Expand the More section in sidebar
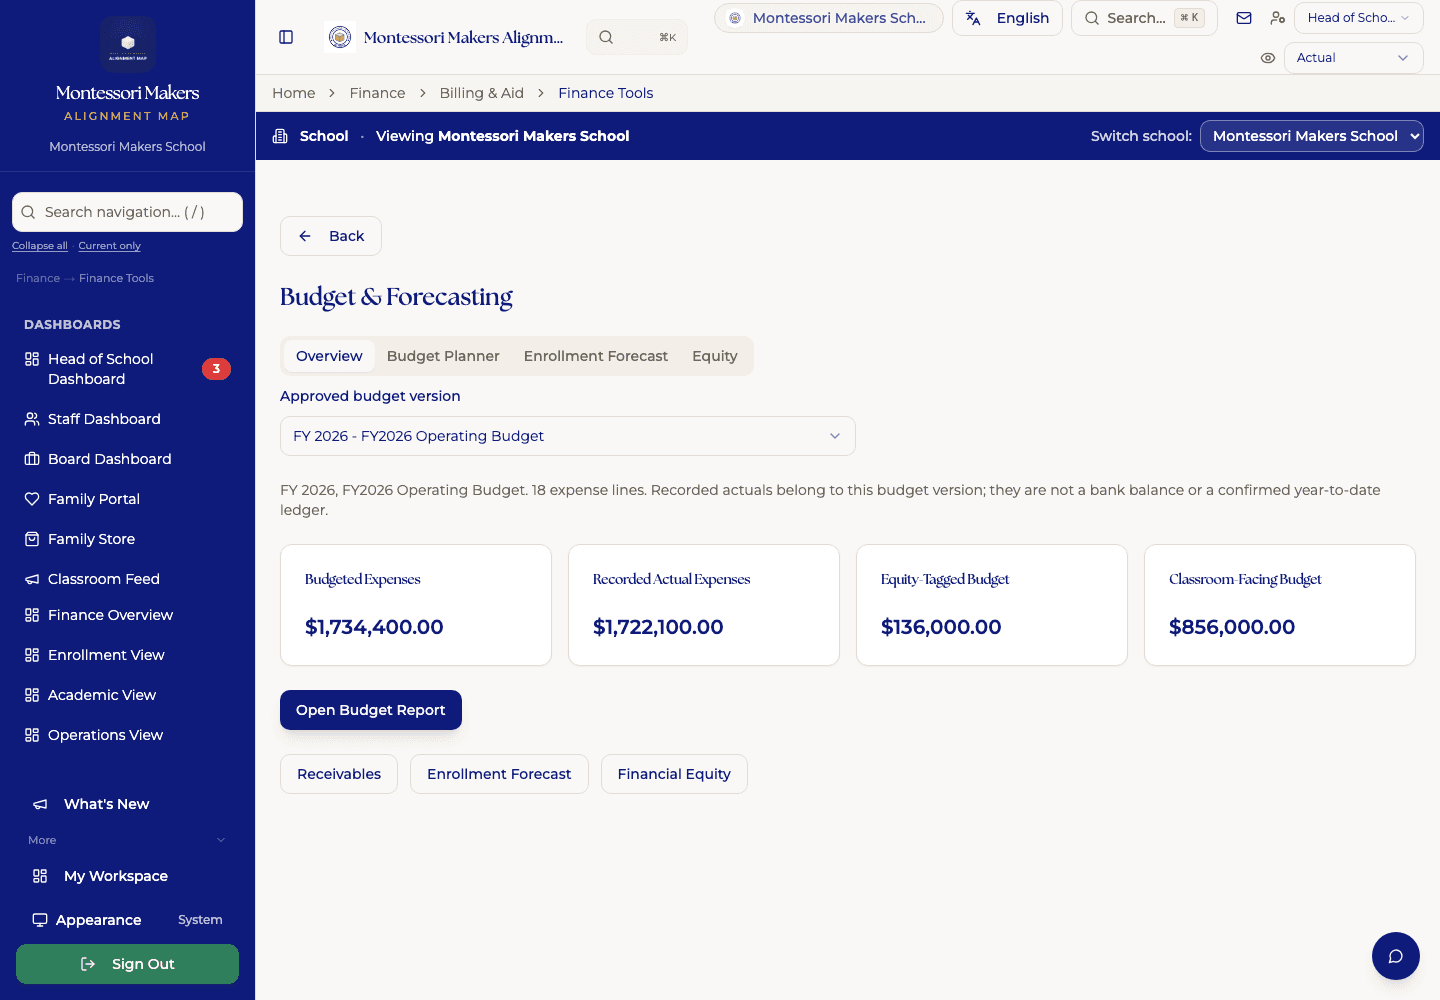 (x=127, y=840)
